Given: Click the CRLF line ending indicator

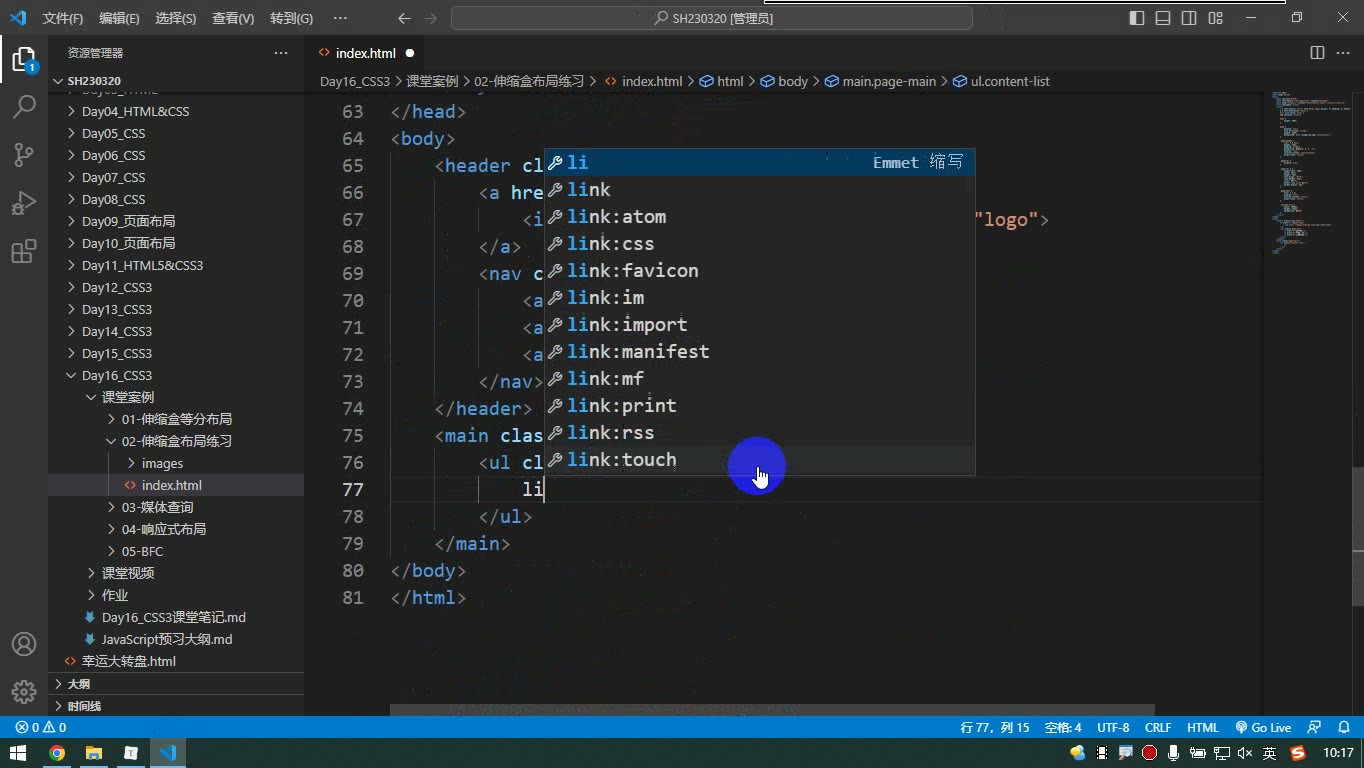Looking at the screenshot, I should (1158, 728).
